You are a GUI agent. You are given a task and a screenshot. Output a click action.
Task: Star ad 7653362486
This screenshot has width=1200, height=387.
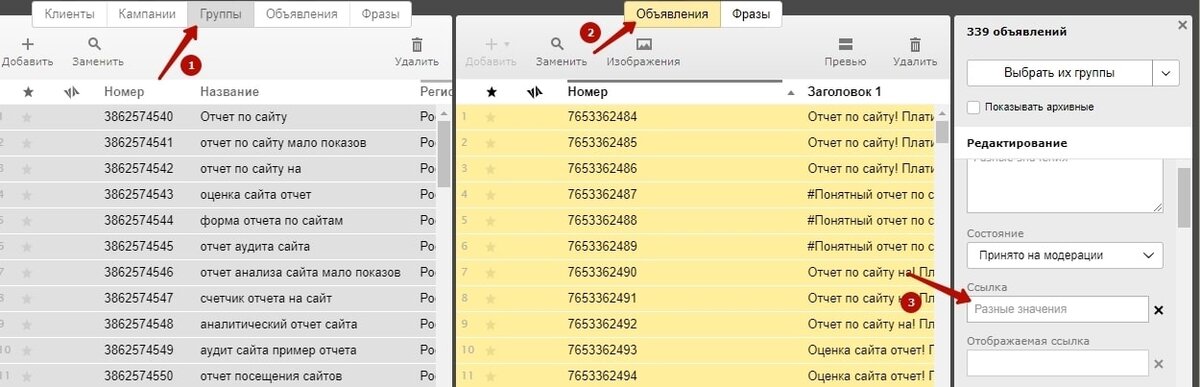coord(491,169)
